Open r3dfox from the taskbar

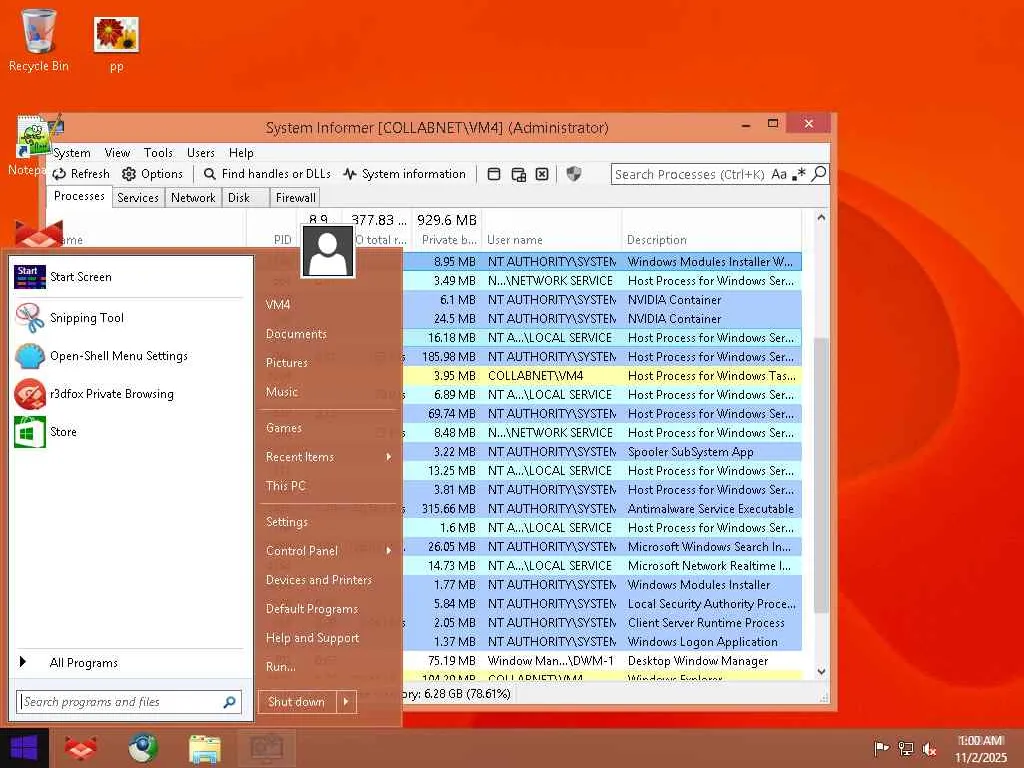pyautogui.click(x=82, y=748)
